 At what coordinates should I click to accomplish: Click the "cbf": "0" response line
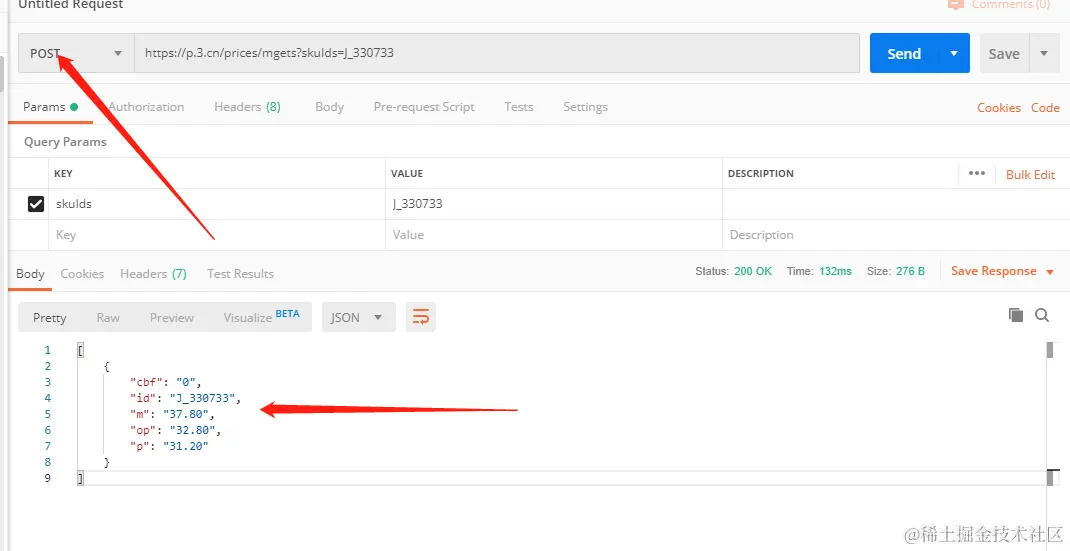(166, 382)
